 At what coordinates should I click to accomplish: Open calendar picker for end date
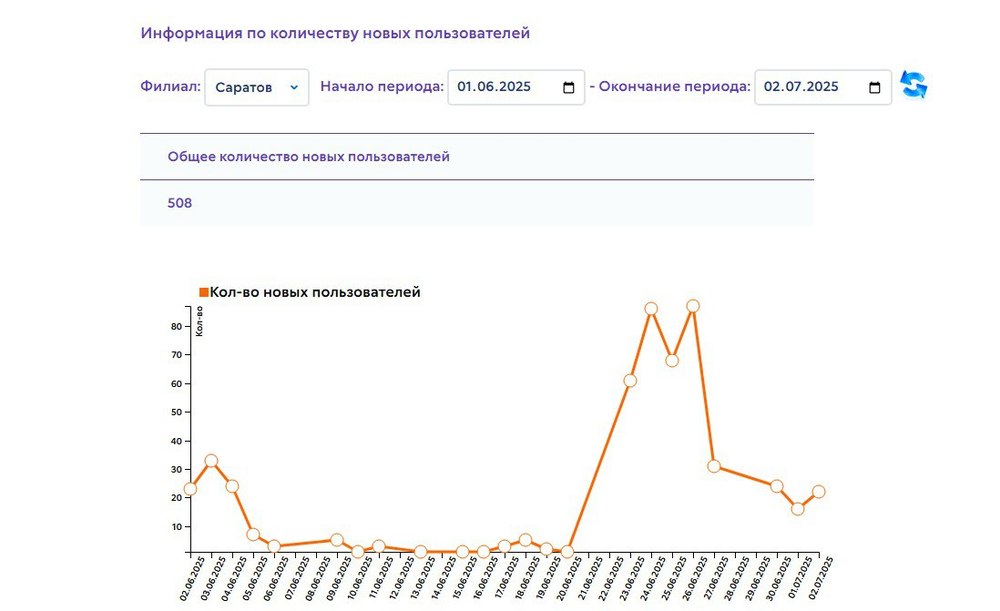874,88
